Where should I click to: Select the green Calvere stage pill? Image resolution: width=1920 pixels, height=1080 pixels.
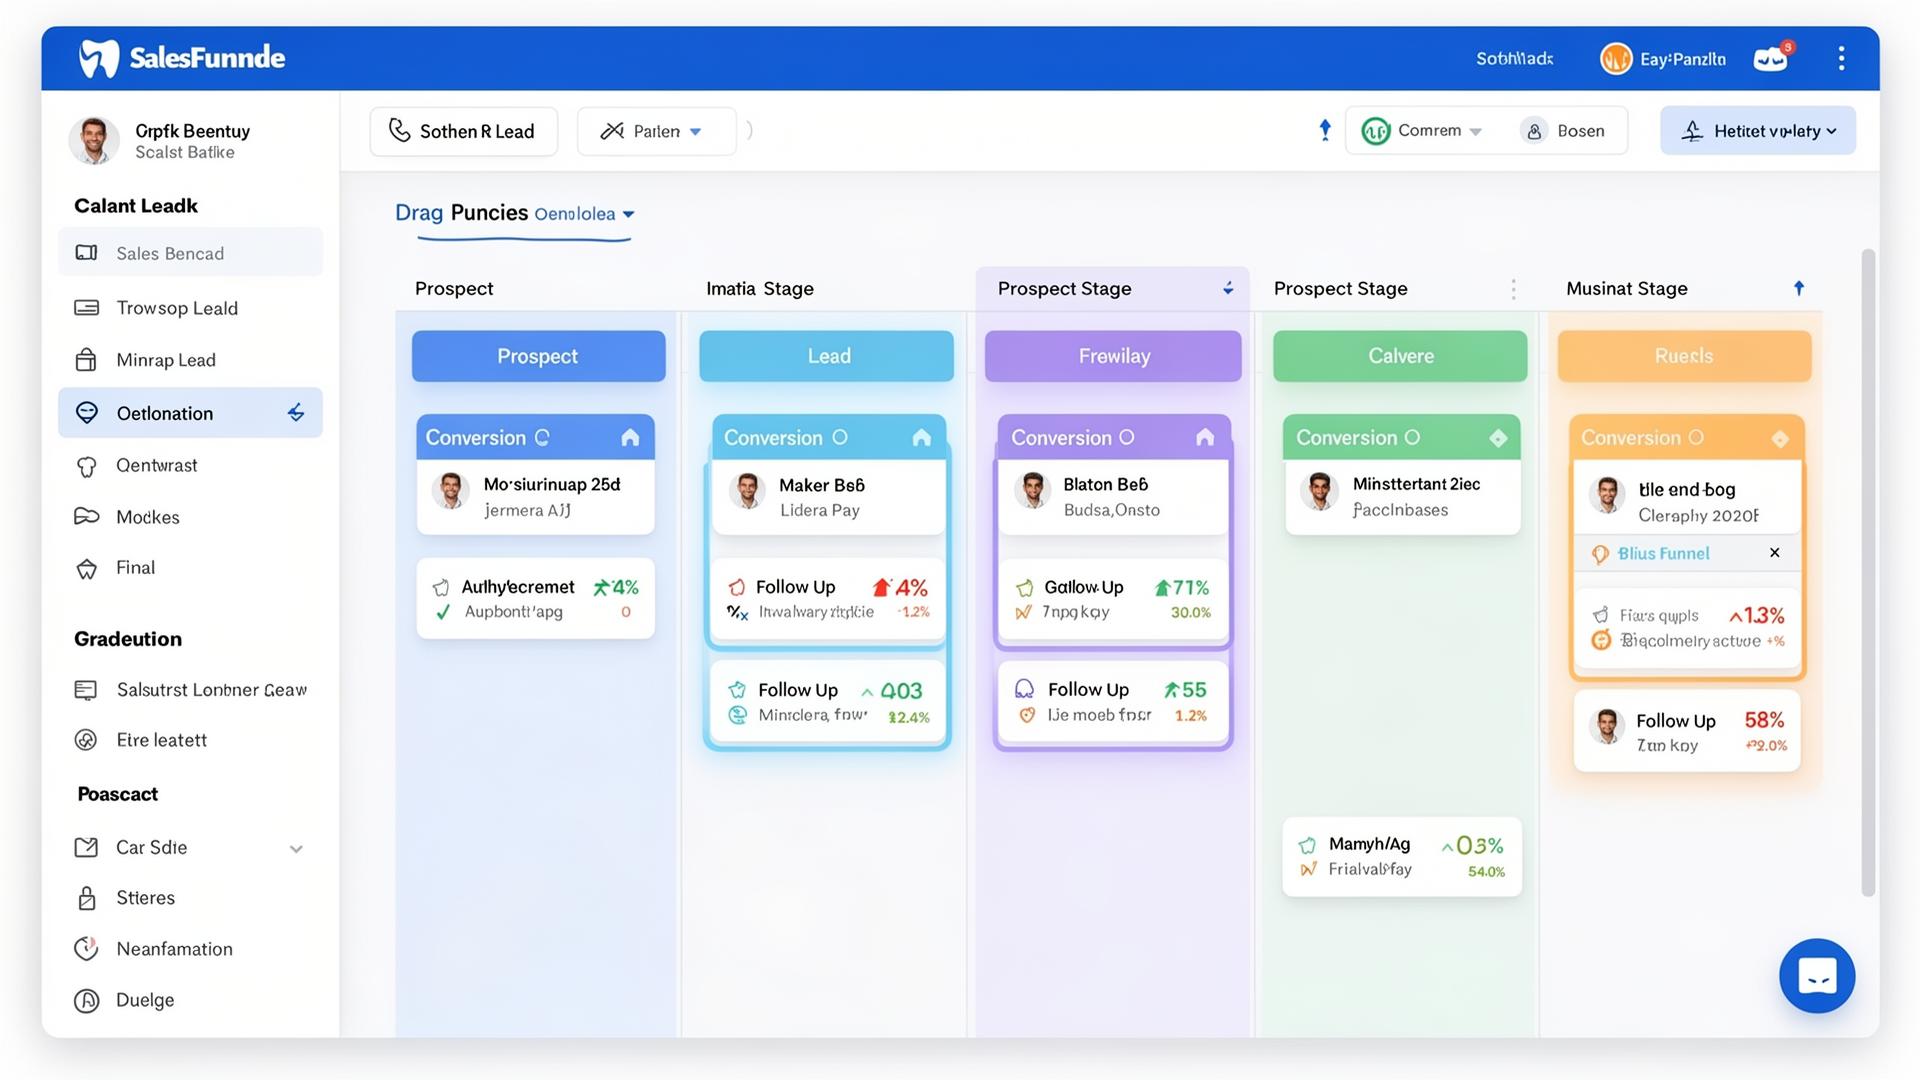pyautogui.click(x=1400, y=356)
